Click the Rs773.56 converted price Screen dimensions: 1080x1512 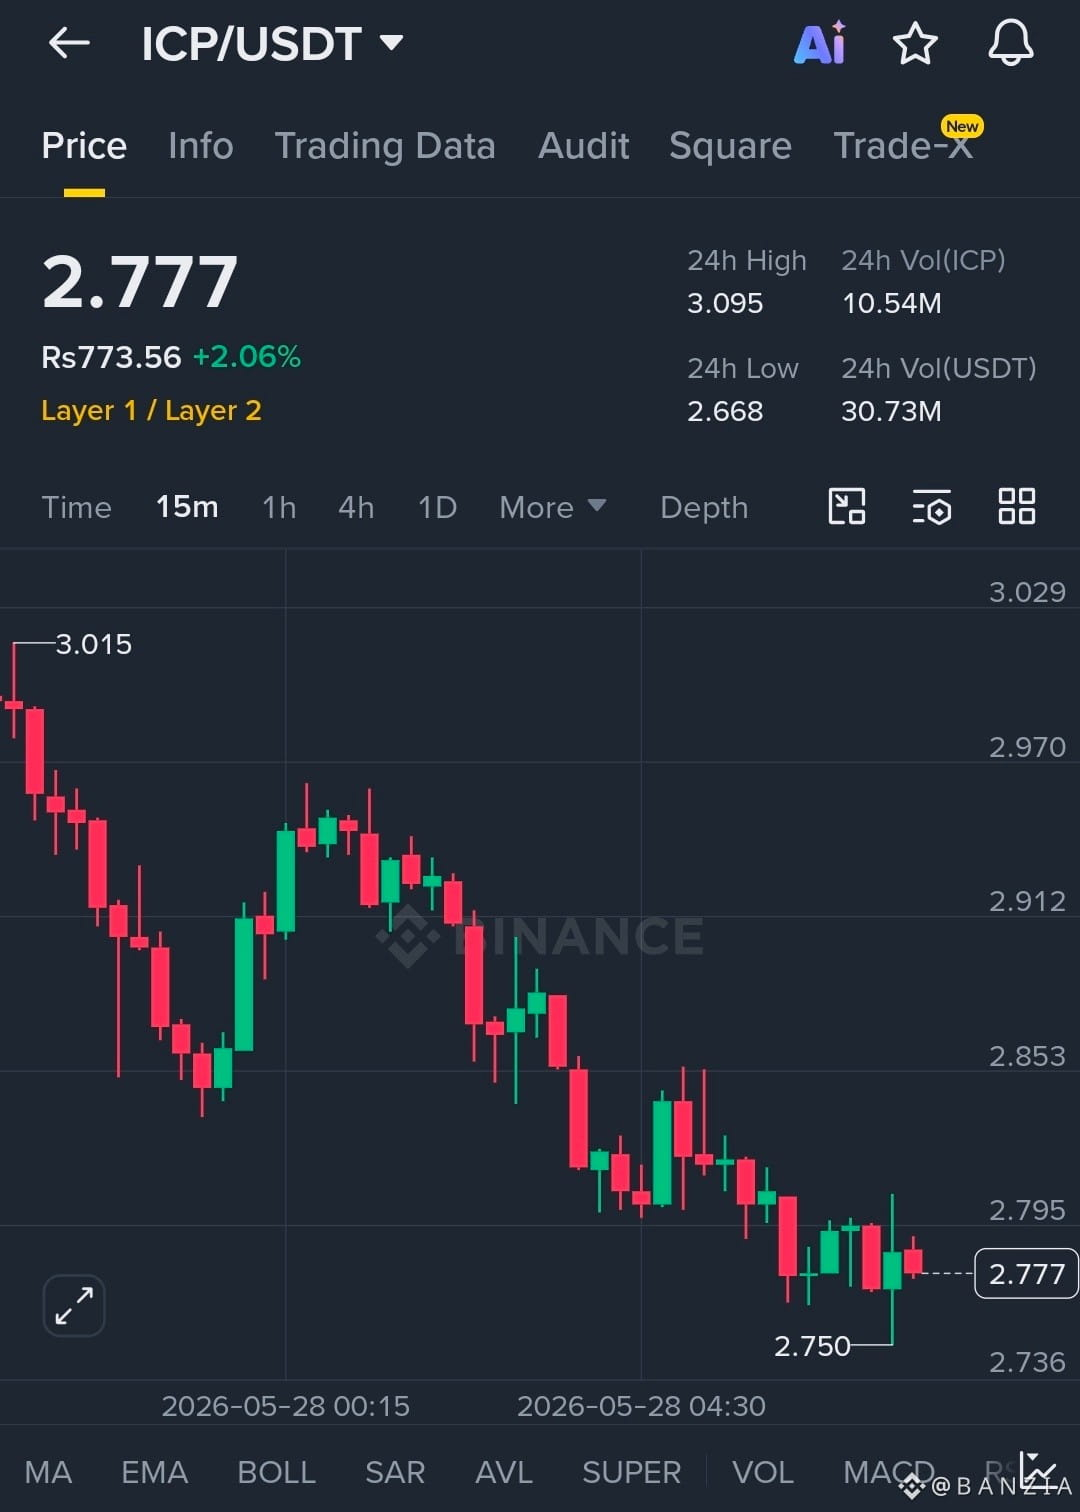point(111,357)
